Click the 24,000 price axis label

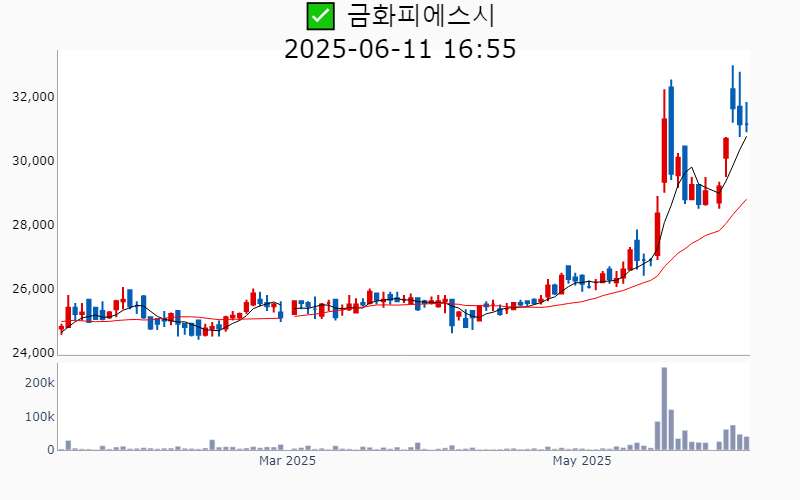(x=33, y=353)
